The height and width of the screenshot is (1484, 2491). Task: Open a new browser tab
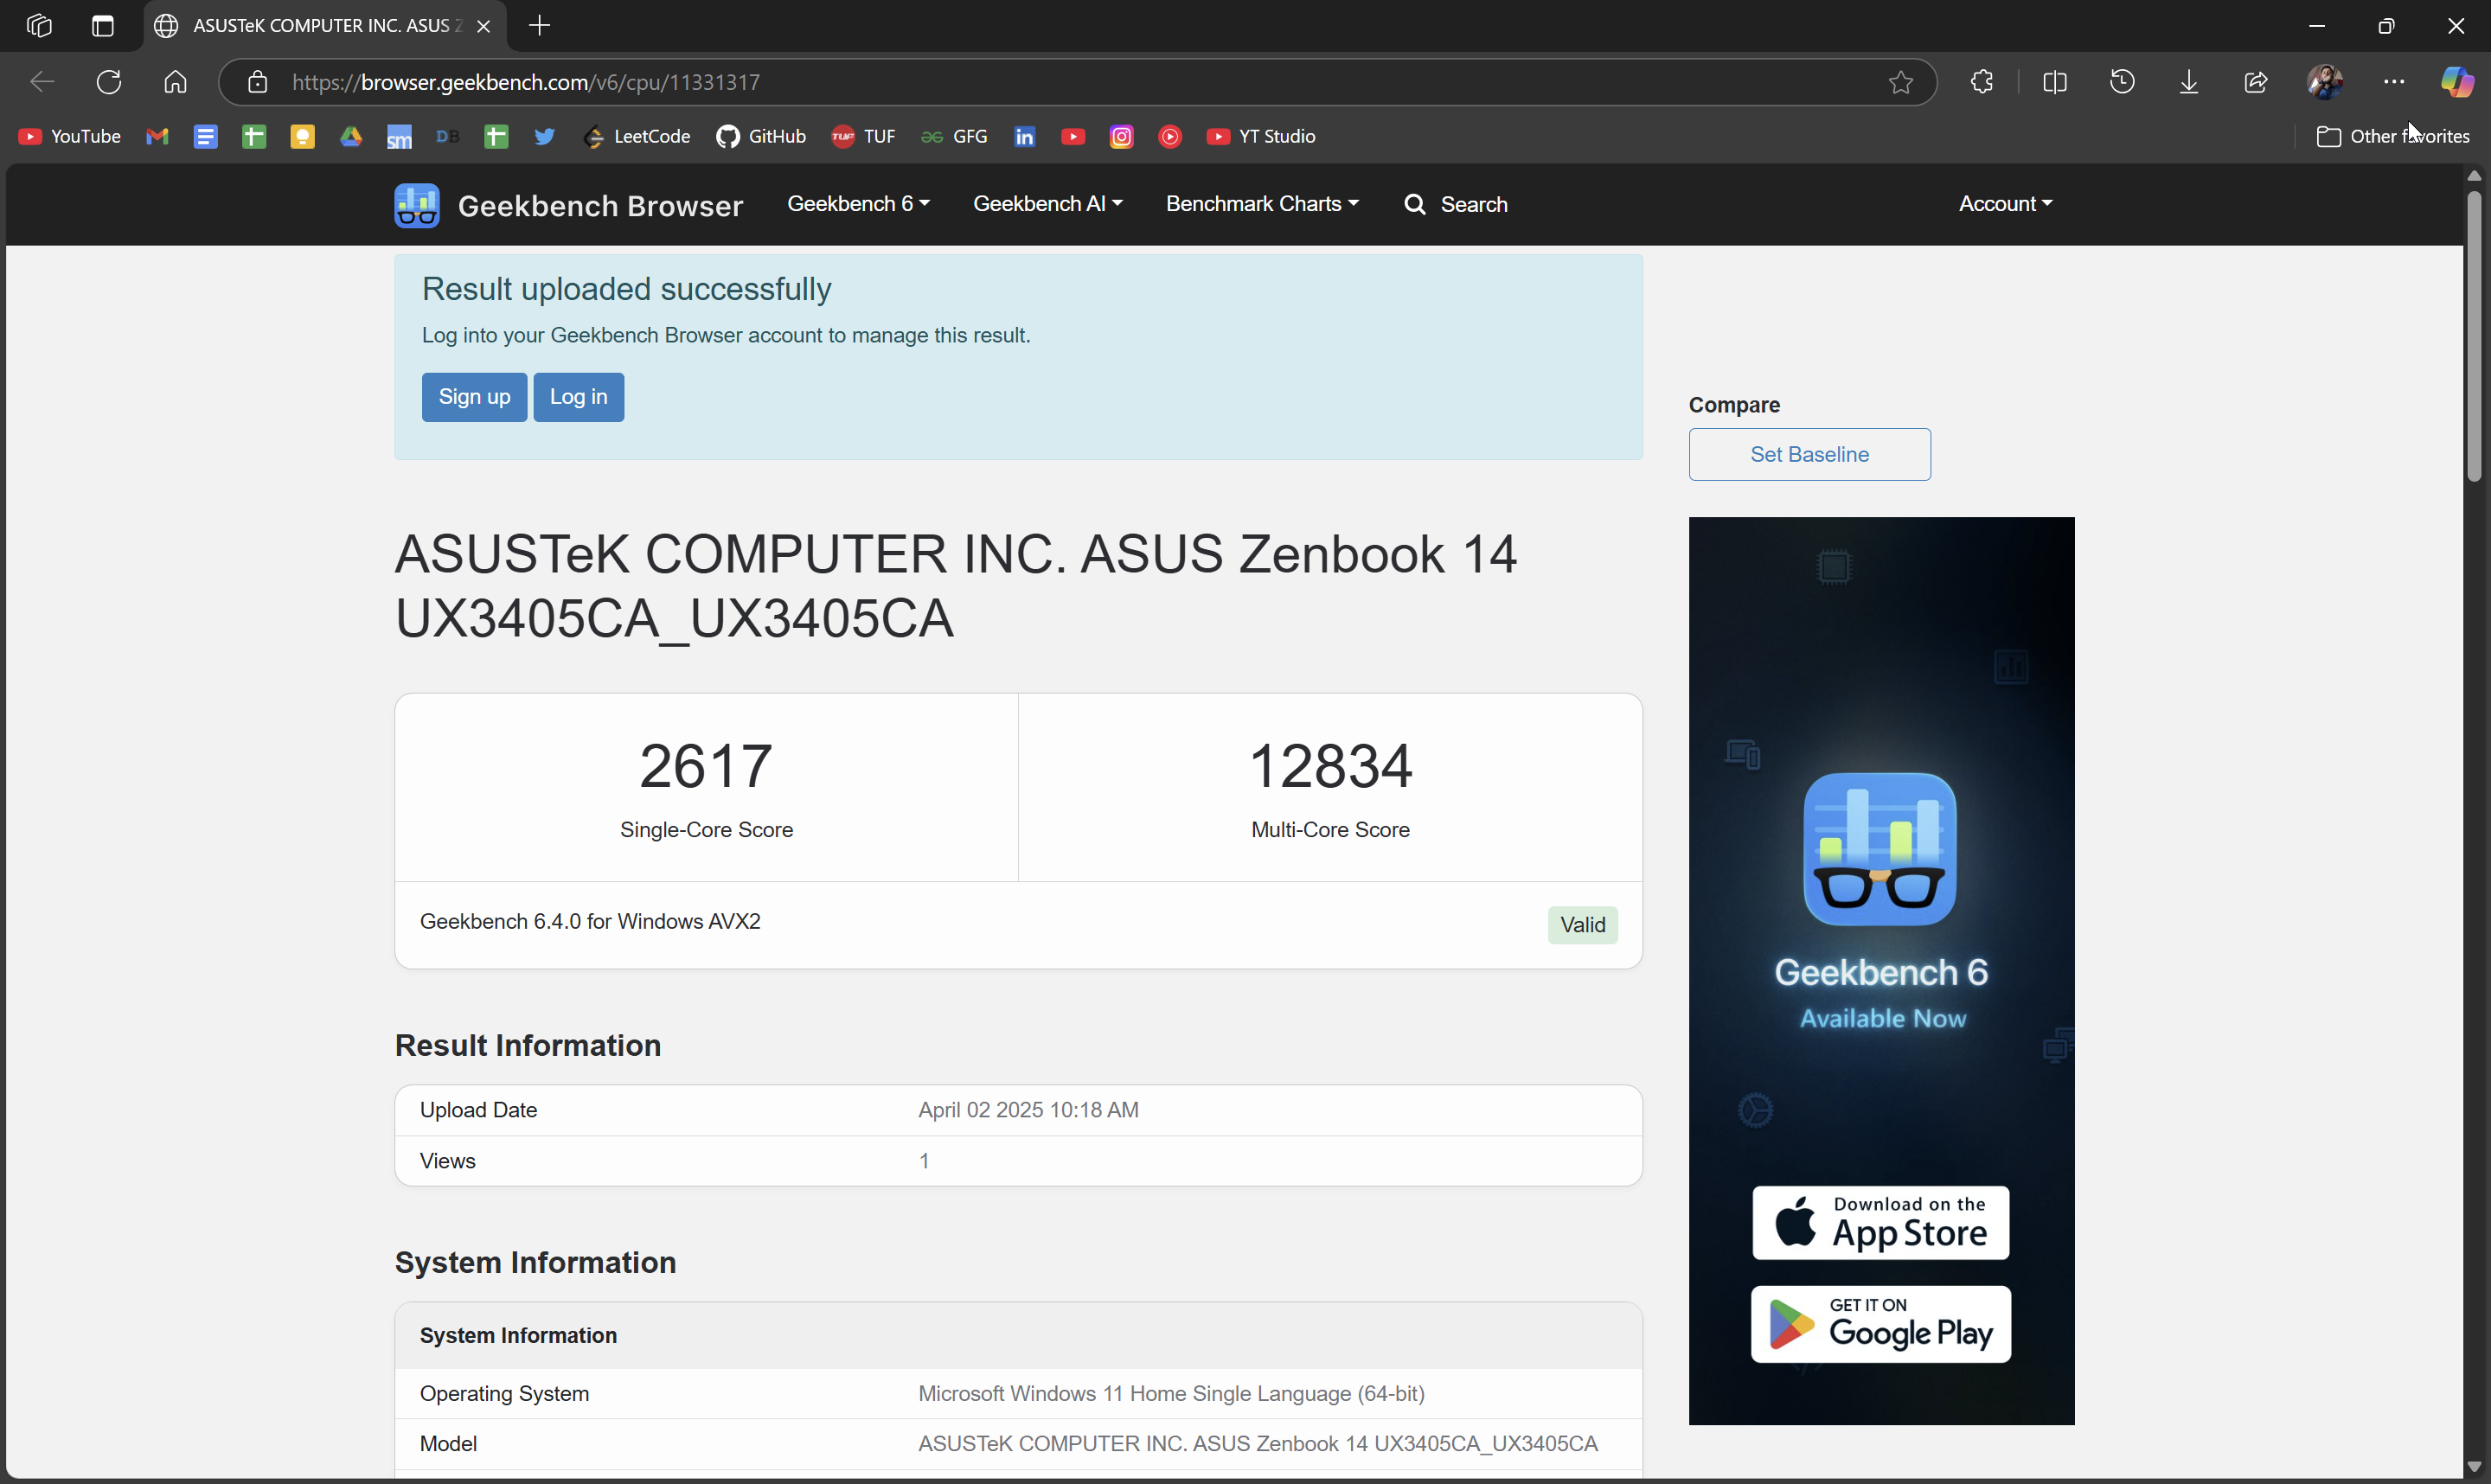[x=540, y=26]
